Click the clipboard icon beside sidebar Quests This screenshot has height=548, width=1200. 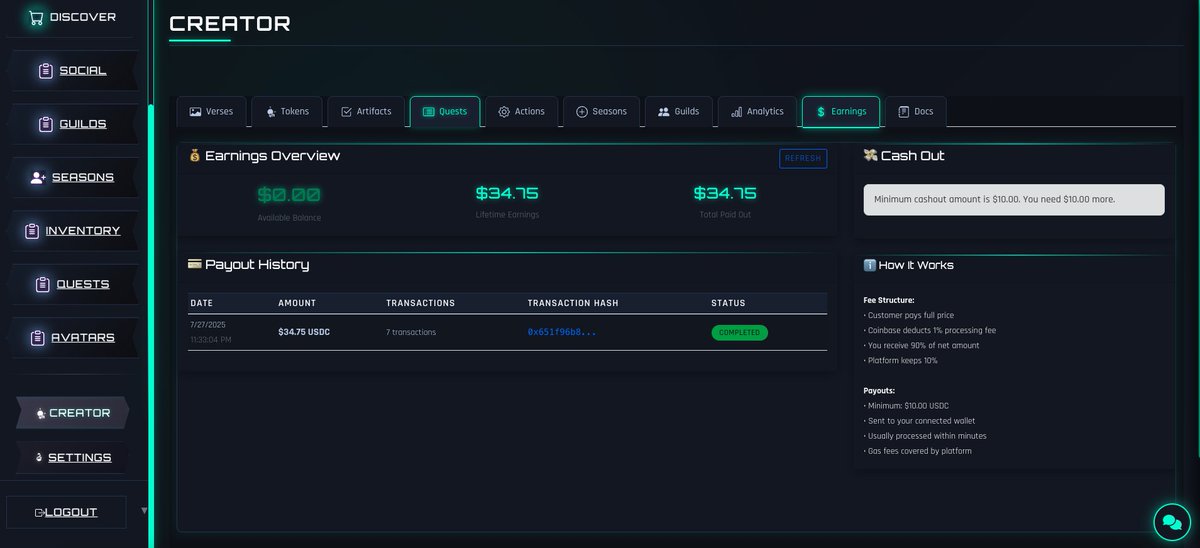[x=42, y=284]
